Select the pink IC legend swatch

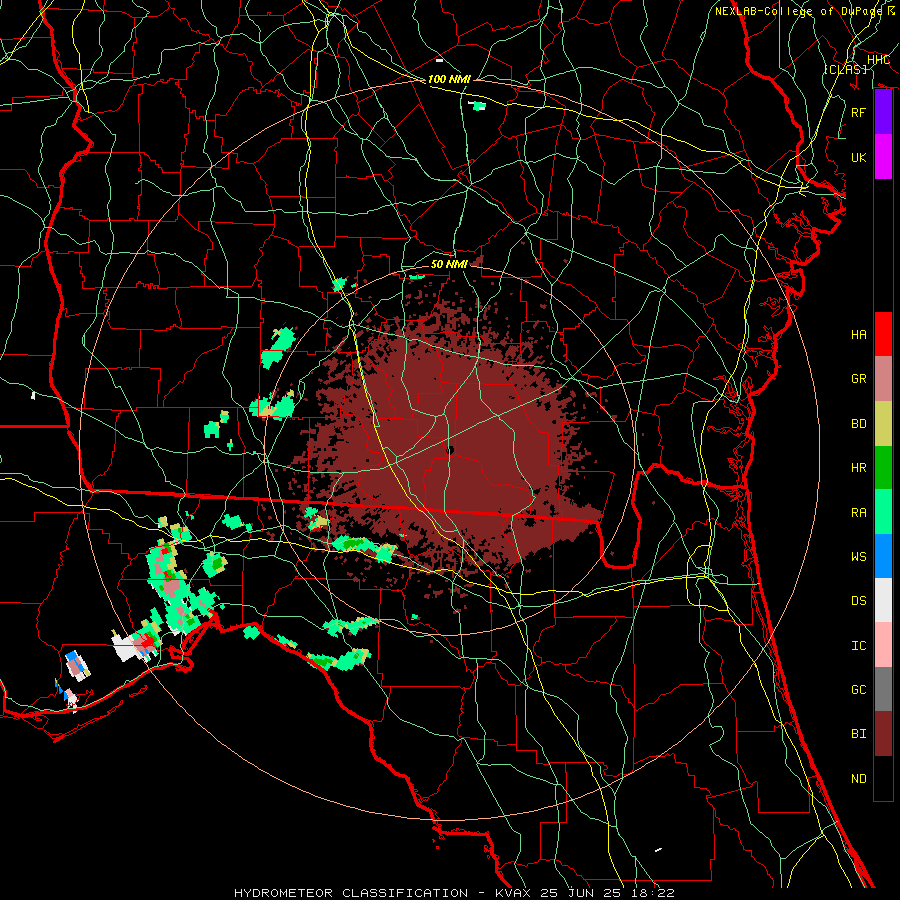click(x=883, y=645)
